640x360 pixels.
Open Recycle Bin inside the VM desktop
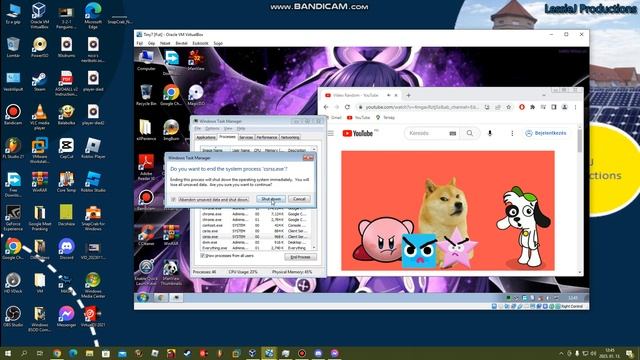click(146, 95)
